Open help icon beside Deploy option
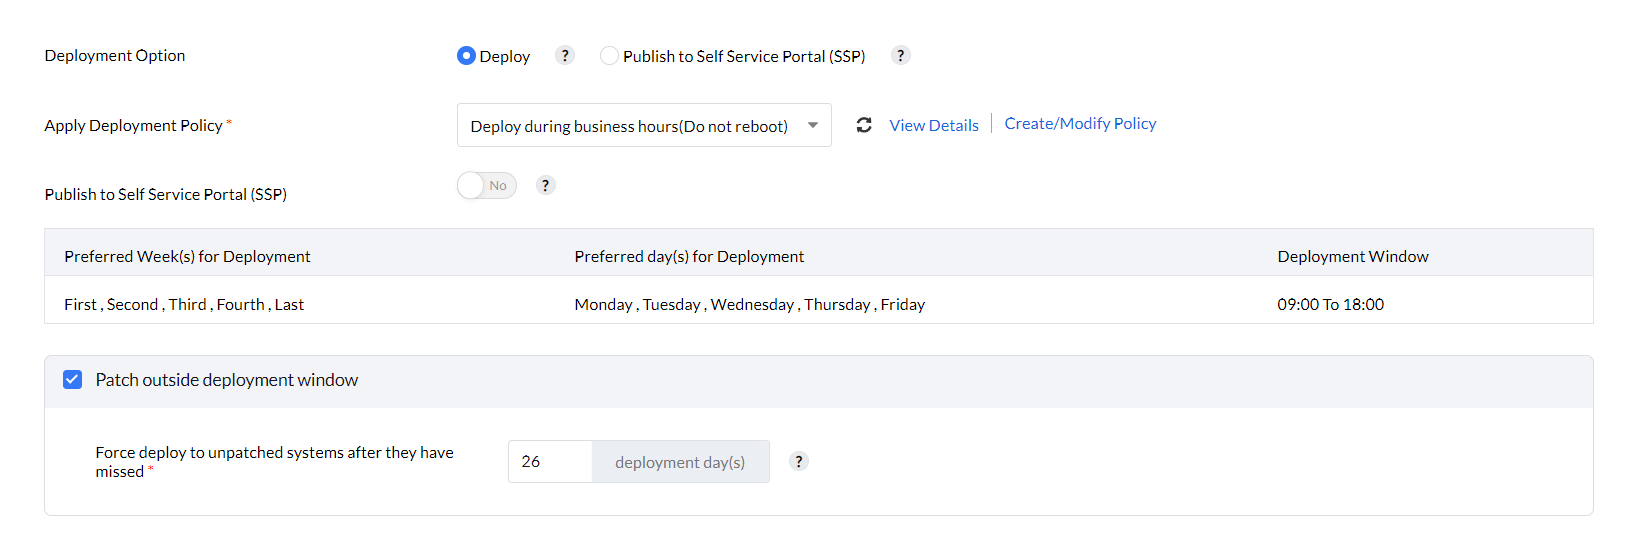This screenshot has width=1631, height=541. [565, 56]
